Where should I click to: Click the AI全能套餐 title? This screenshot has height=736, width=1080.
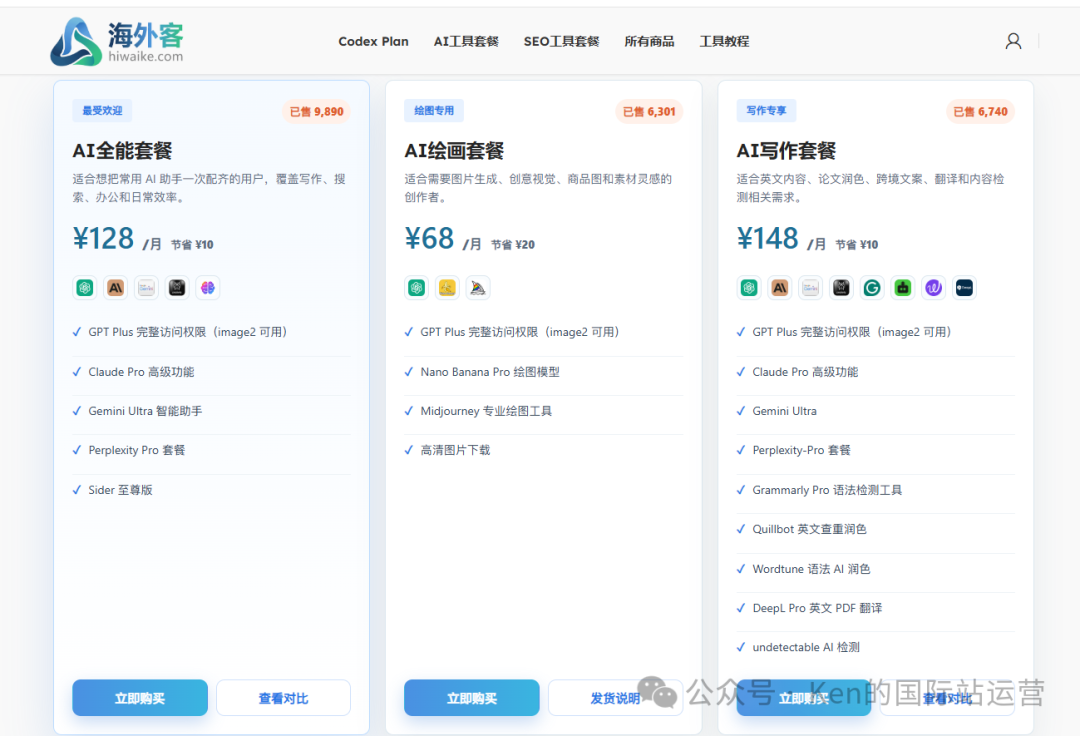pos(123,150)
